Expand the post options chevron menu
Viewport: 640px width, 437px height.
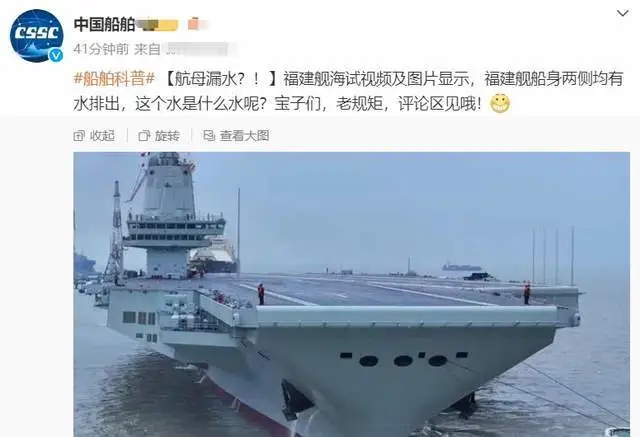coord(622,13)
